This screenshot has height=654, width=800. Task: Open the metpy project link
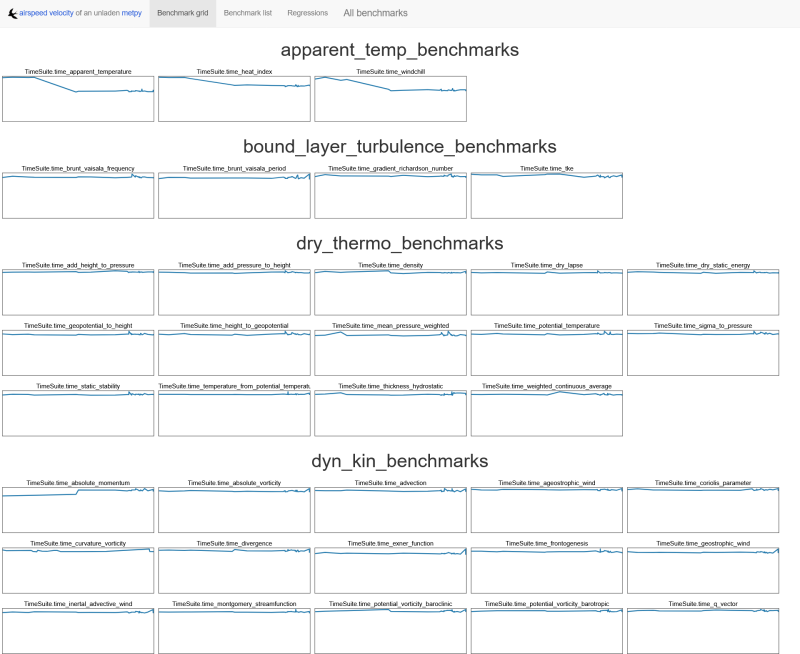tap(129, 13)
